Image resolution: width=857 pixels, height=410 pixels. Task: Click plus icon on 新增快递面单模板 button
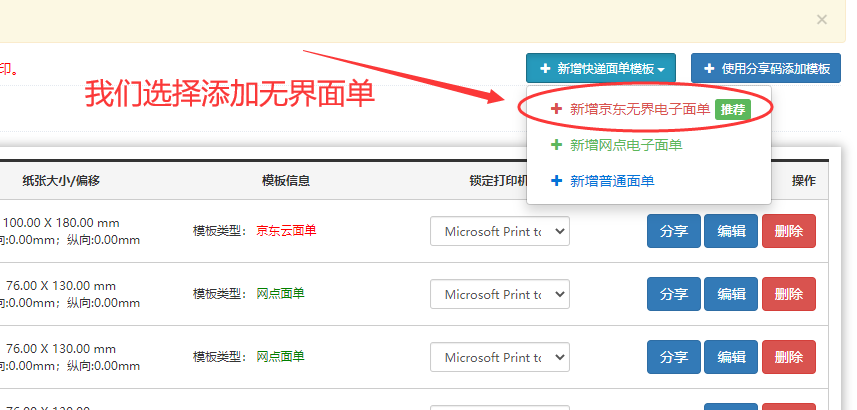(545, 69)
